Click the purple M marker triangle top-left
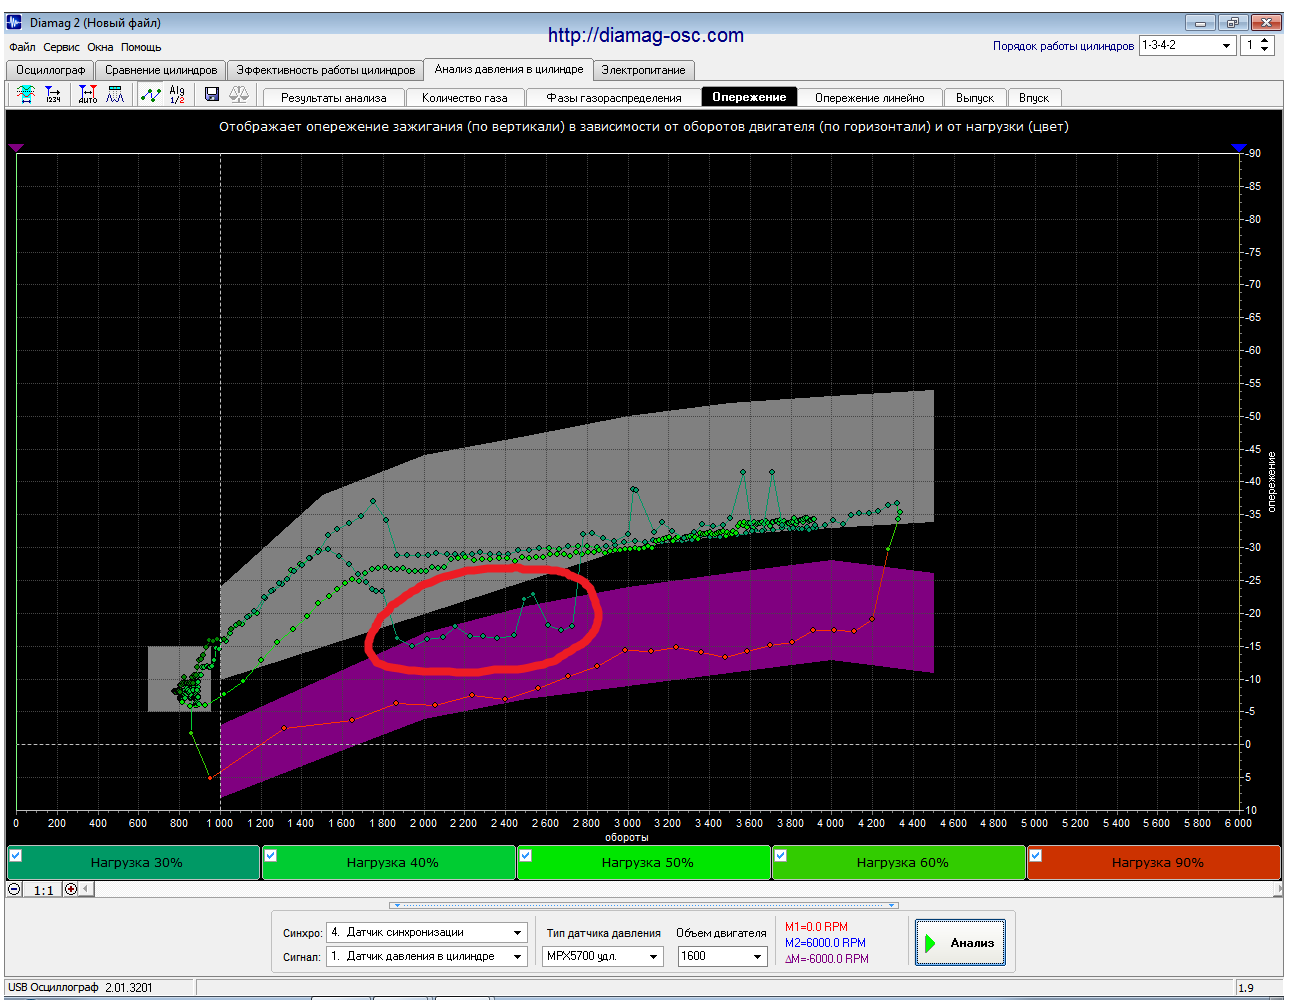 [16, 148]
